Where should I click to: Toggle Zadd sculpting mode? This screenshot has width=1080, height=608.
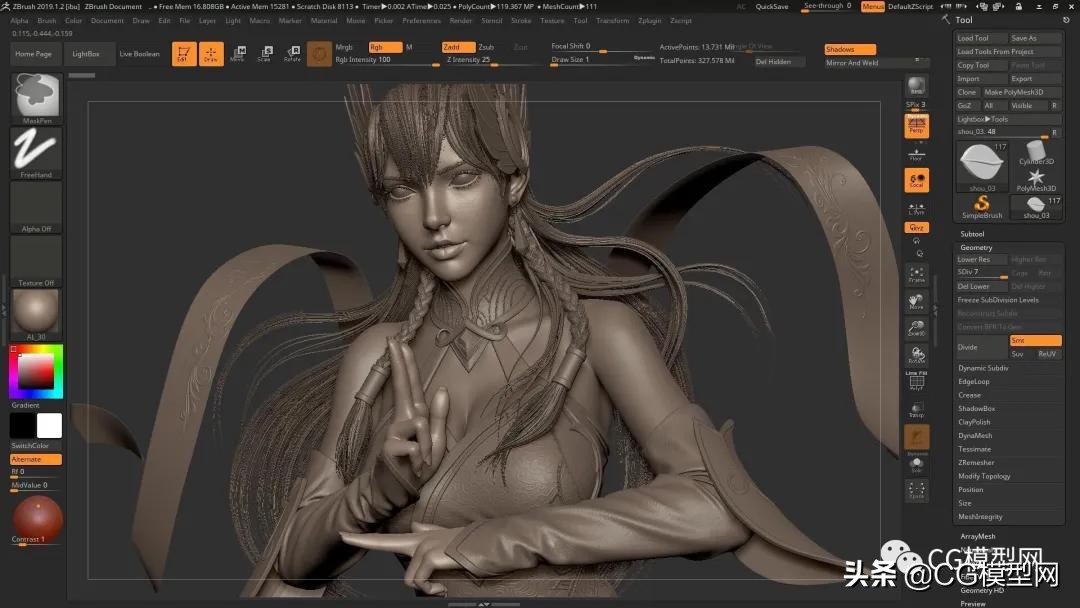click(457, 46)
